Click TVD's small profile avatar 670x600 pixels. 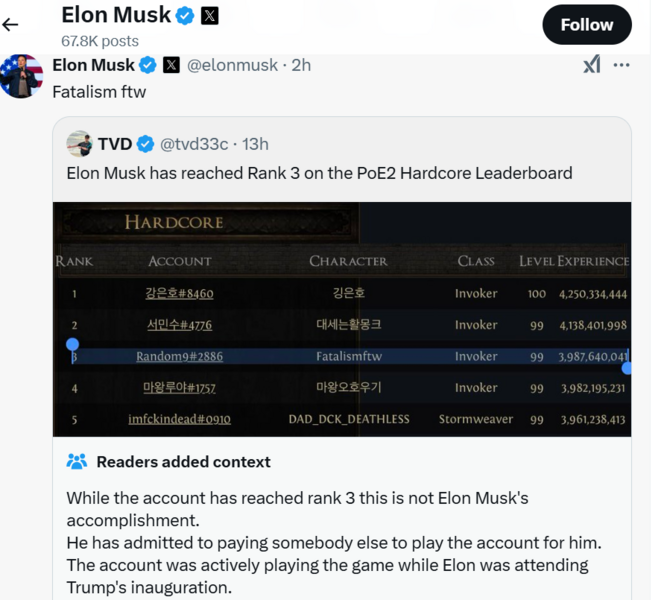pyautogui.click(x=79, y=144)
